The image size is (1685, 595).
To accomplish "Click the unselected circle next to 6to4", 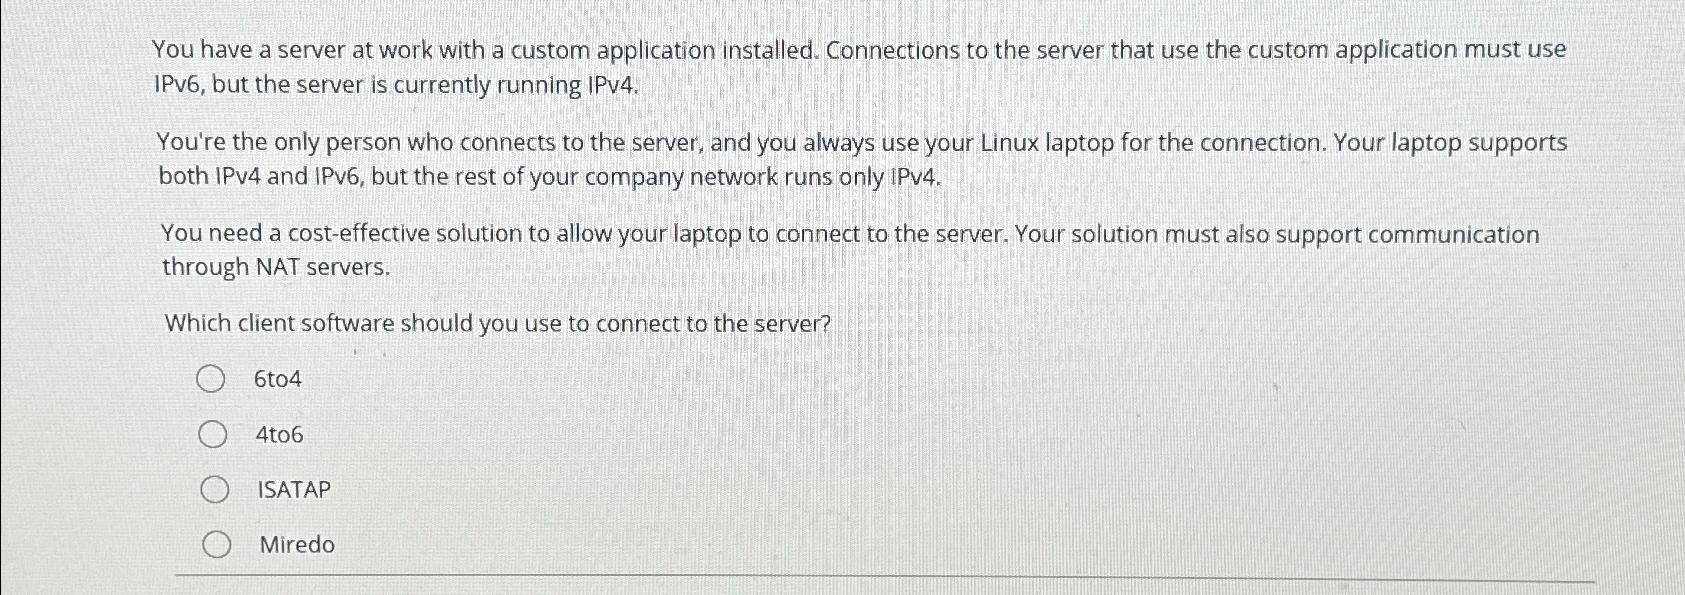I will point(214,379).
